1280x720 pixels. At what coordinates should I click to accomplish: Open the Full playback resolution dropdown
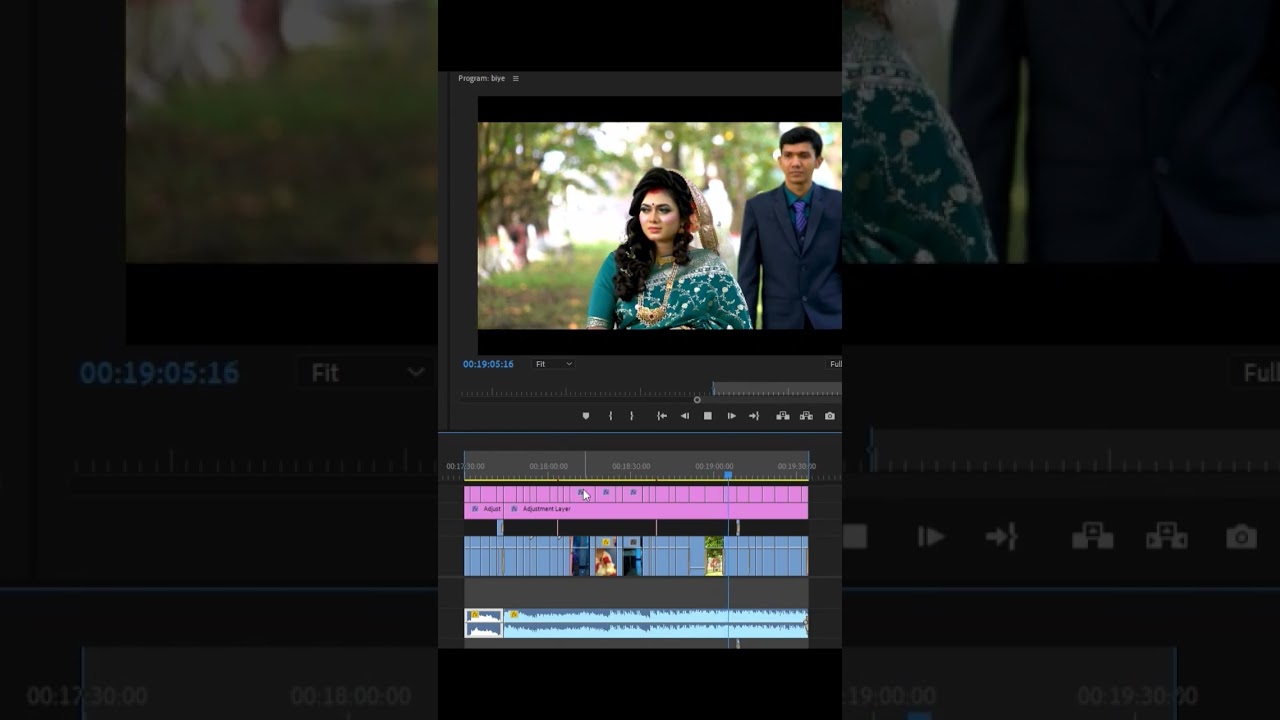(835, 364)
